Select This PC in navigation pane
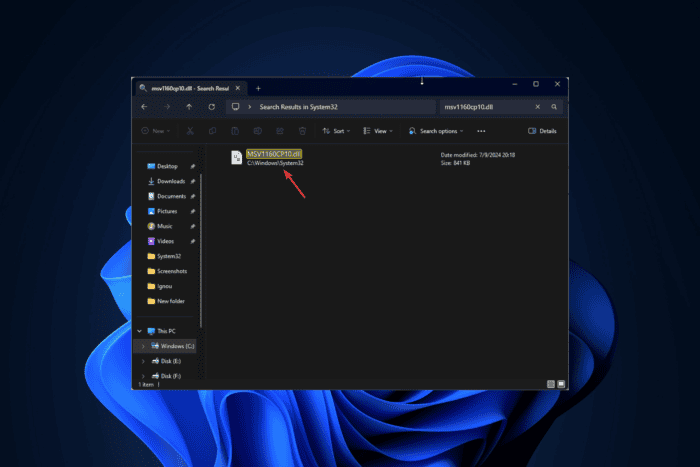This screenshot has height=467, width=700. tap(166, 331)
